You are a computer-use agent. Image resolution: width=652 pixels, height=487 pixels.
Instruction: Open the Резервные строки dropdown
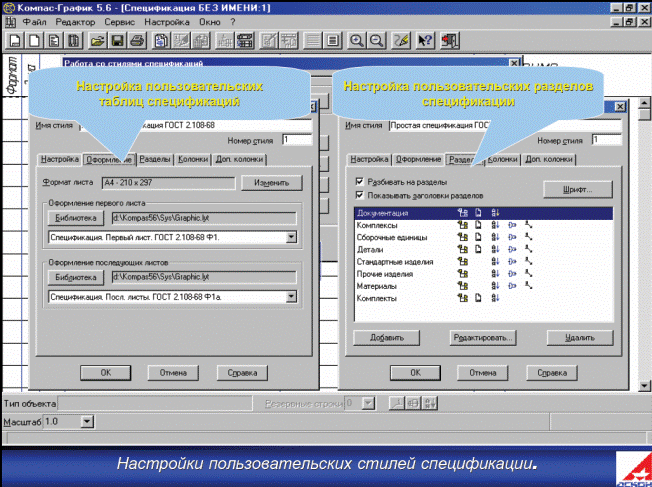click(368, 403)
